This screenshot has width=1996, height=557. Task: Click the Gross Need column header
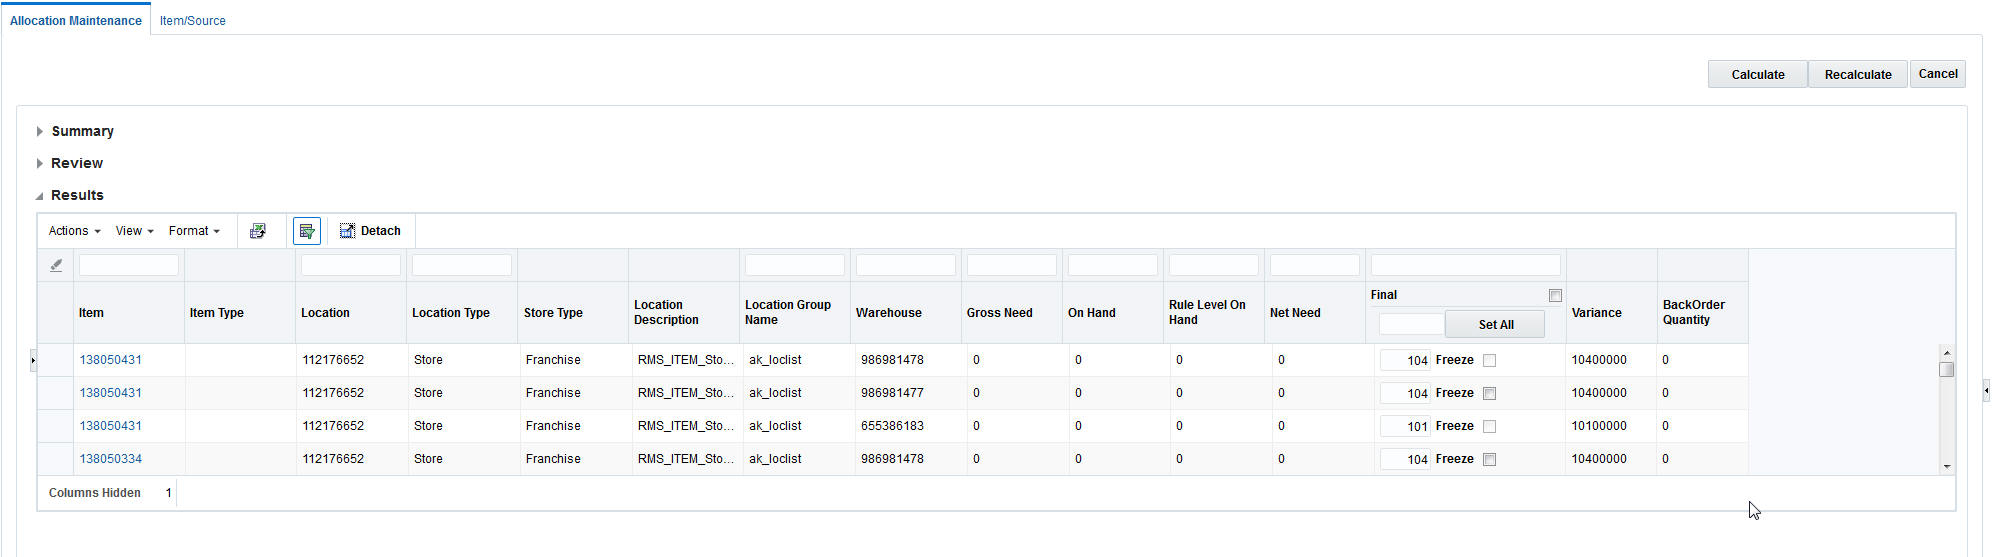click(x=1012, y=313)
